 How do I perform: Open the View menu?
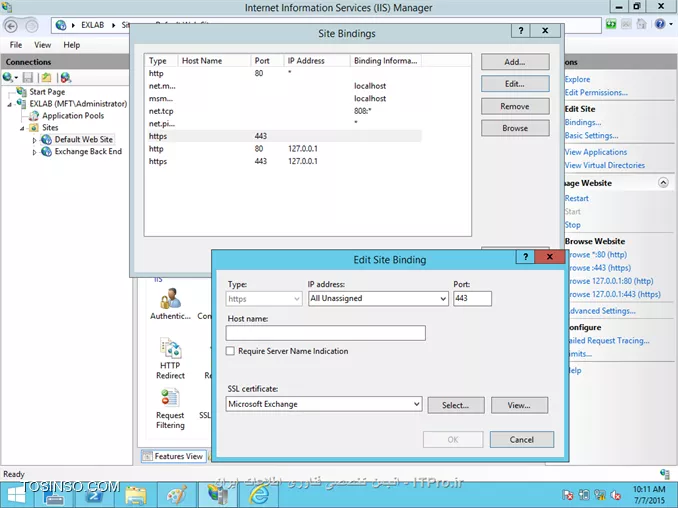42,45
